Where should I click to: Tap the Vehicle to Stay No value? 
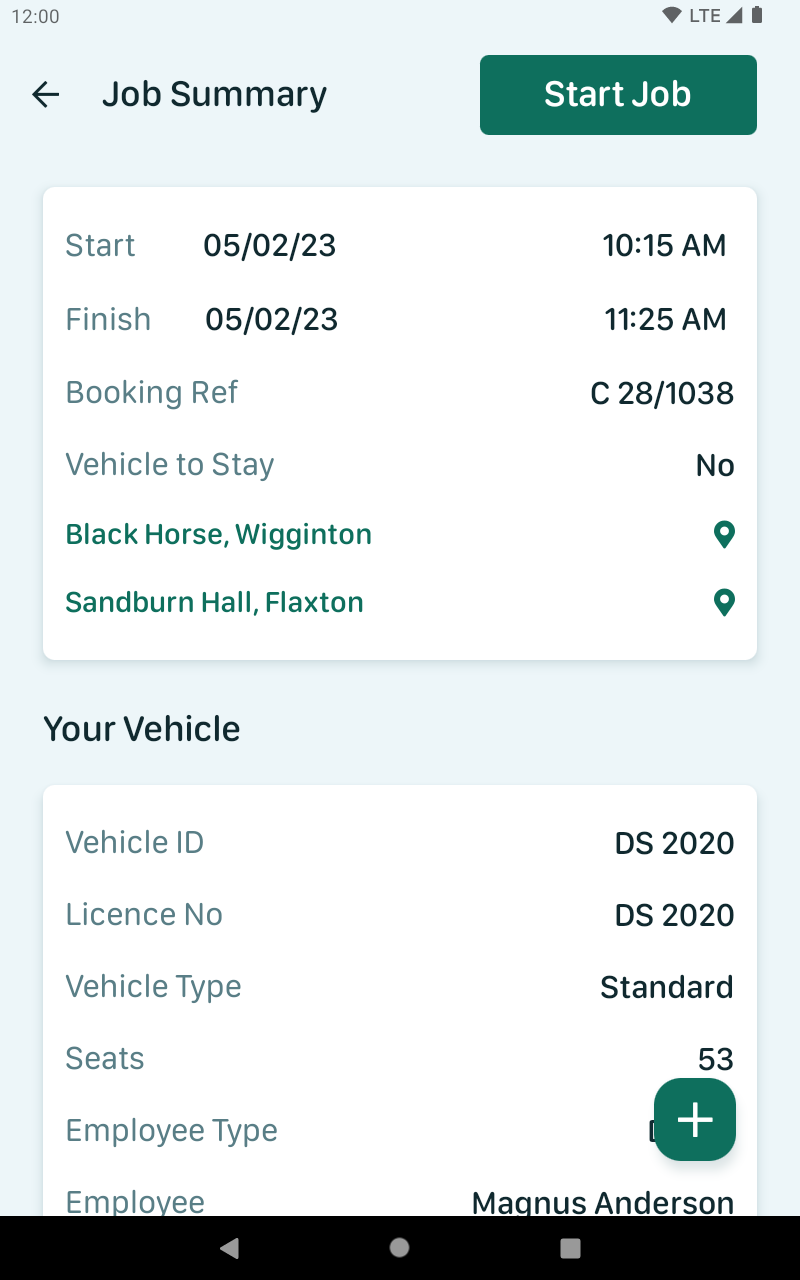715,466
